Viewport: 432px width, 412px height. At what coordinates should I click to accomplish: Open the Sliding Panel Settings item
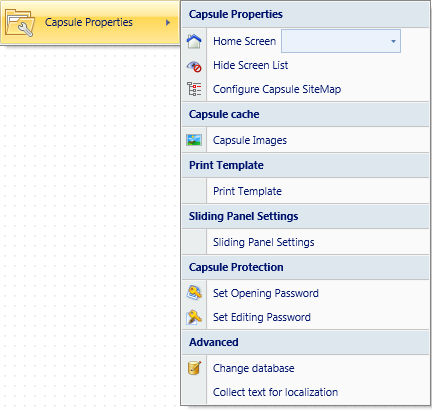coord(264,242)
